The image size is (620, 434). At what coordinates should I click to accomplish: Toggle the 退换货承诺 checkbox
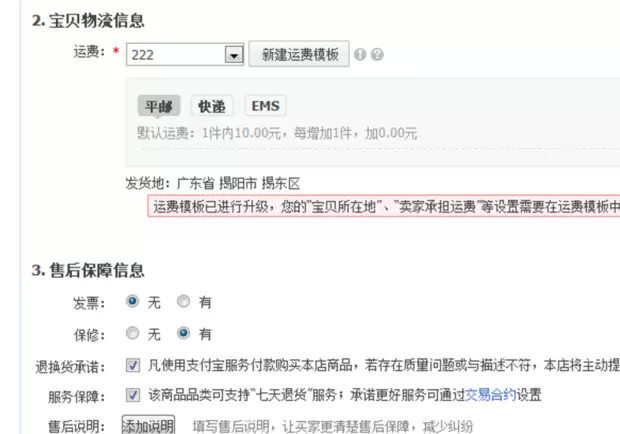click(133, 365)
